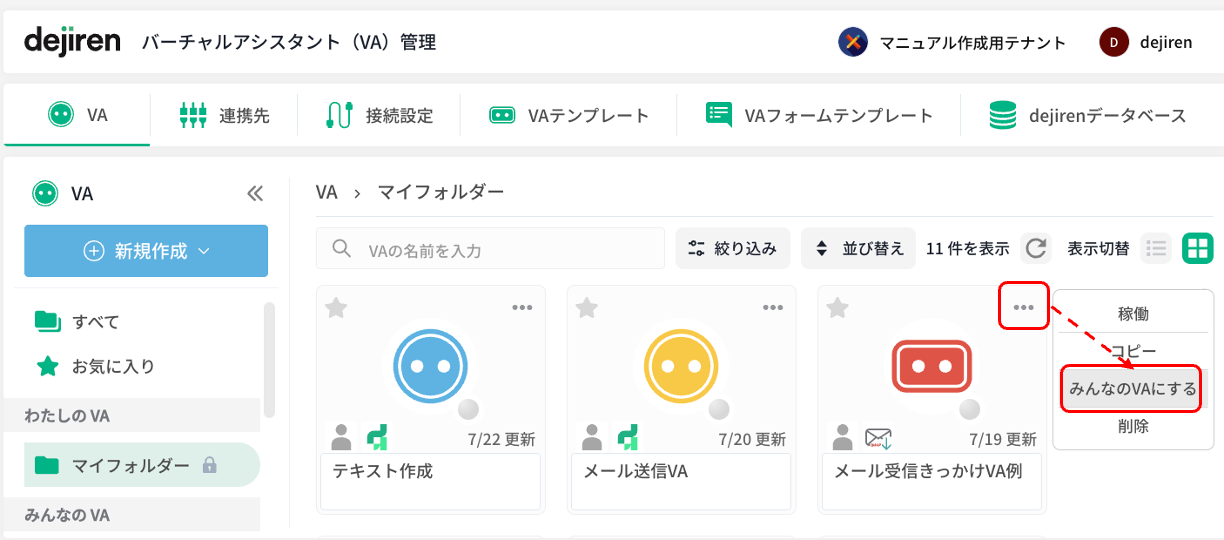Favorite the テキスト作成 VA star

point(336,308)
